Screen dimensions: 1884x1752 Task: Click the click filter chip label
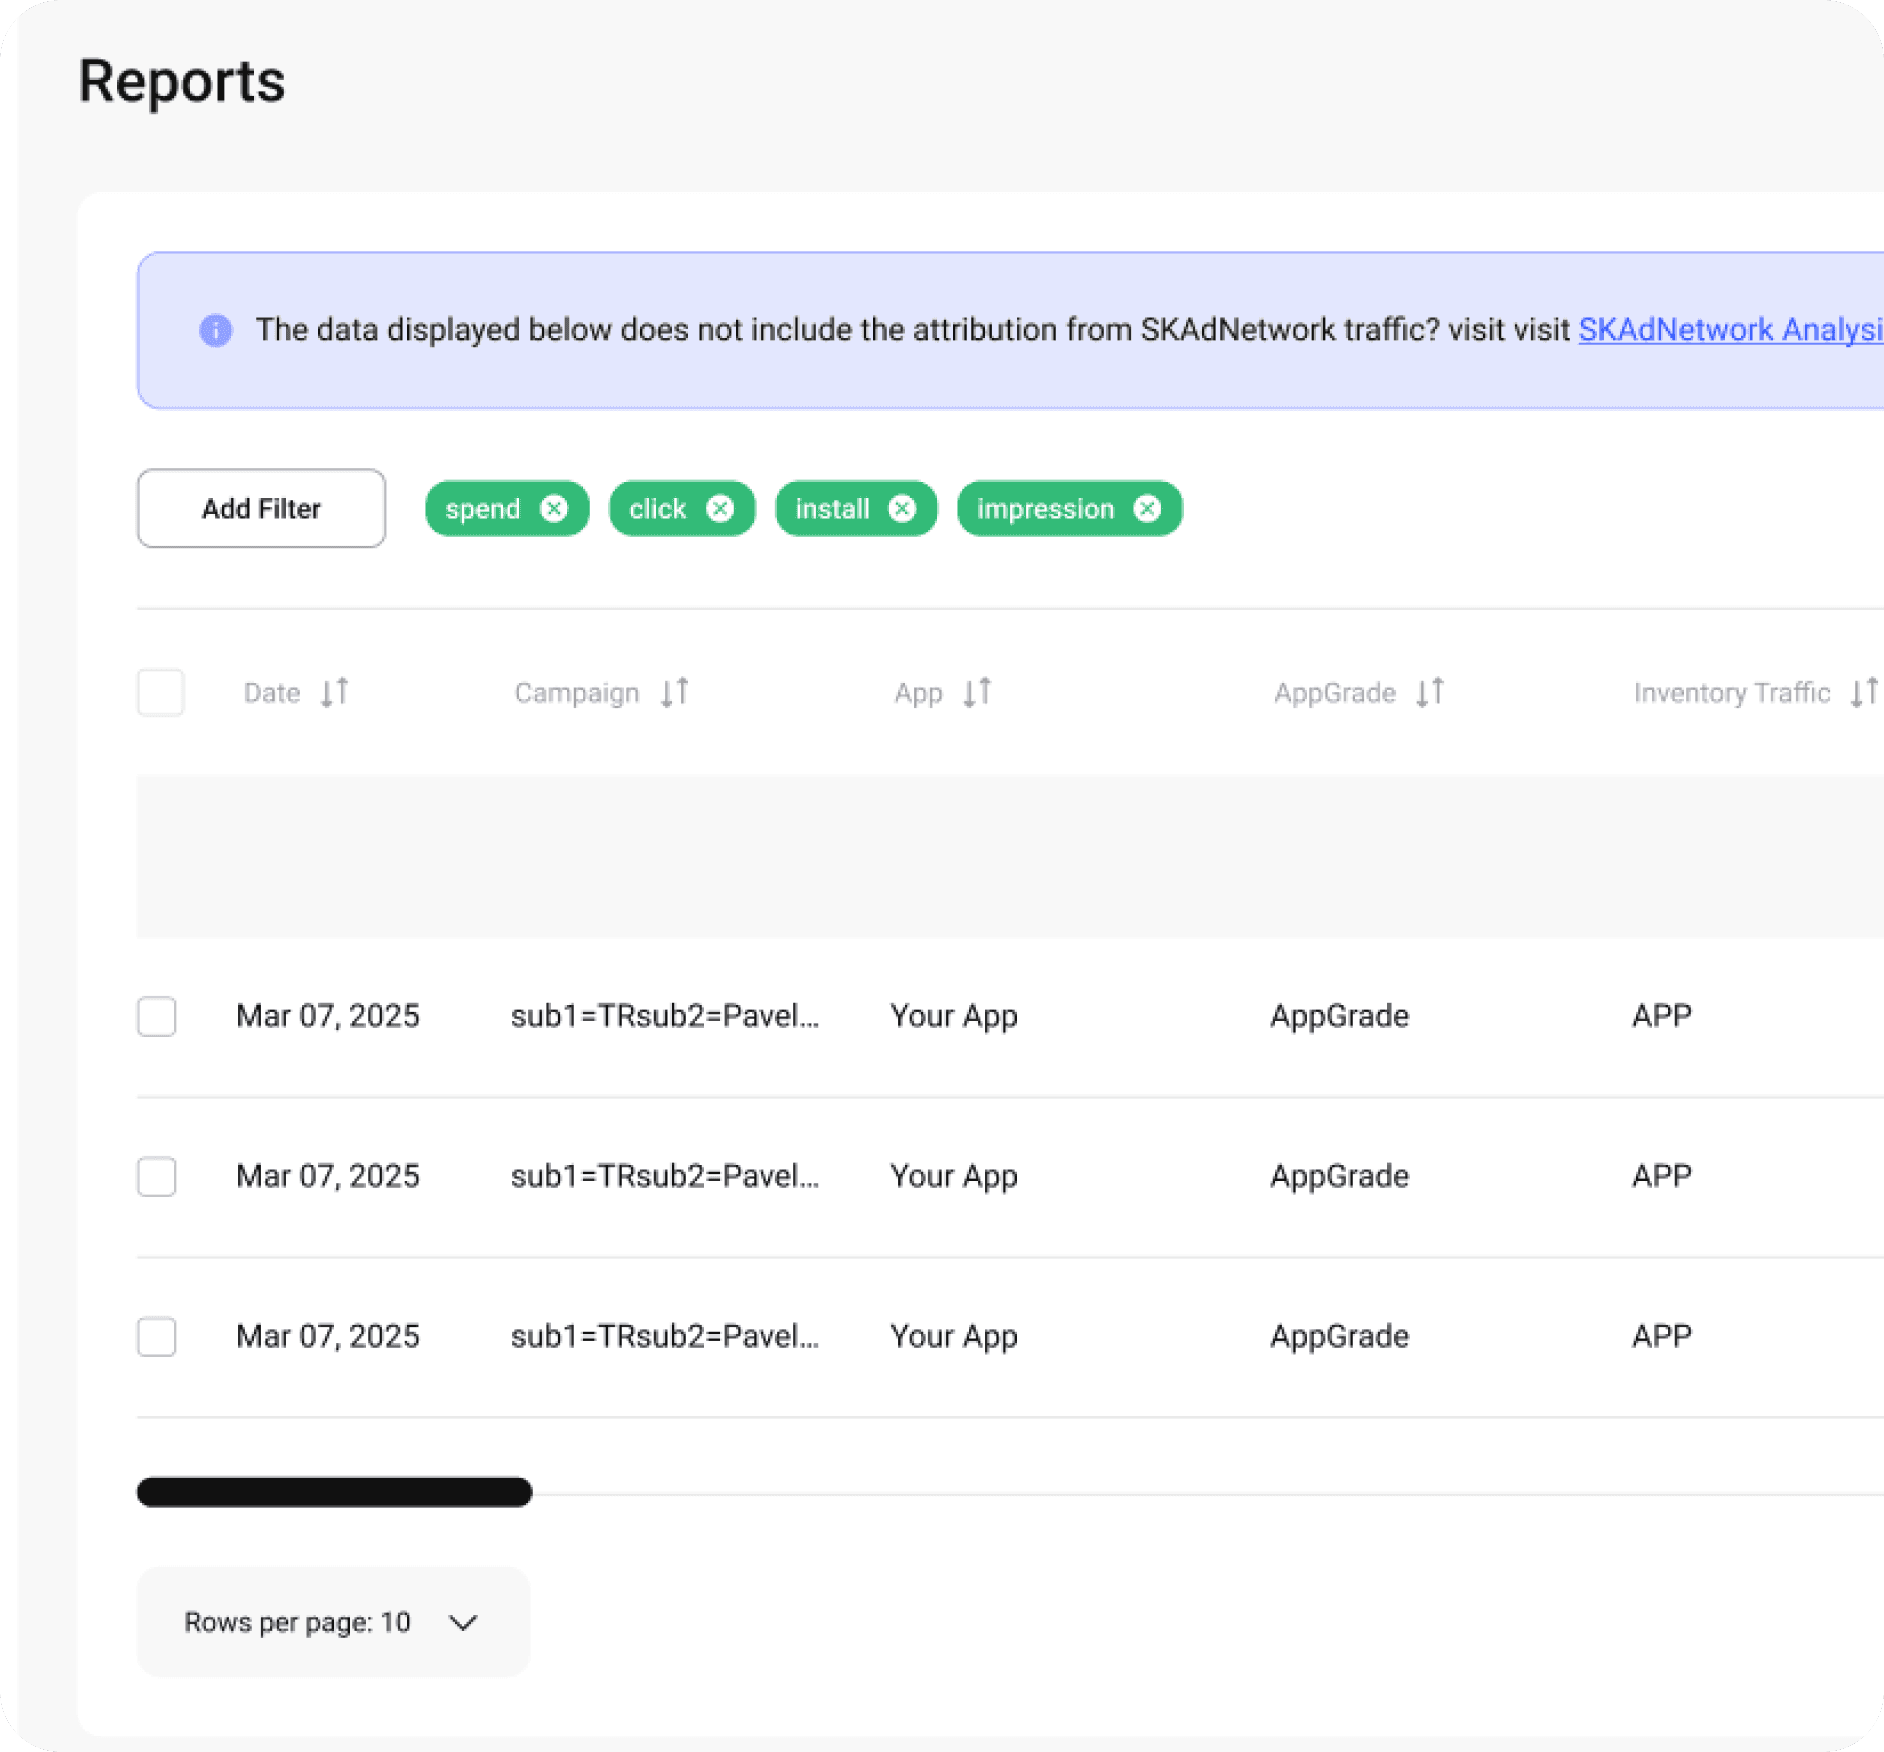(x=658, y=509)
